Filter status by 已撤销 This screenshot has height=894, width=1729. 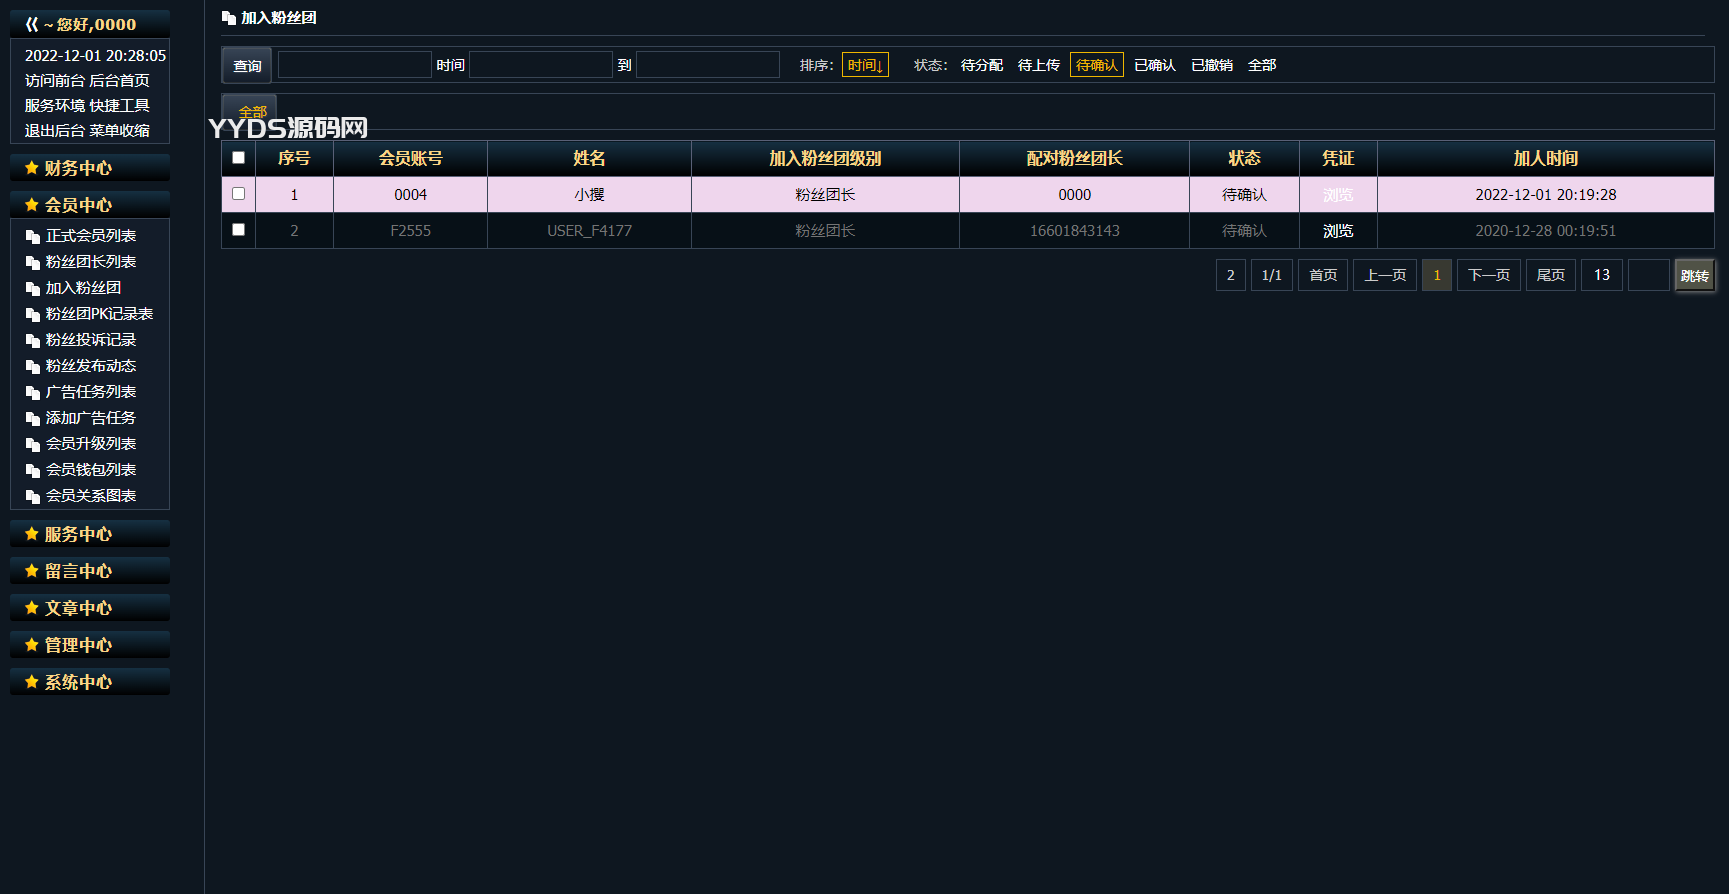pos(1212,65)
